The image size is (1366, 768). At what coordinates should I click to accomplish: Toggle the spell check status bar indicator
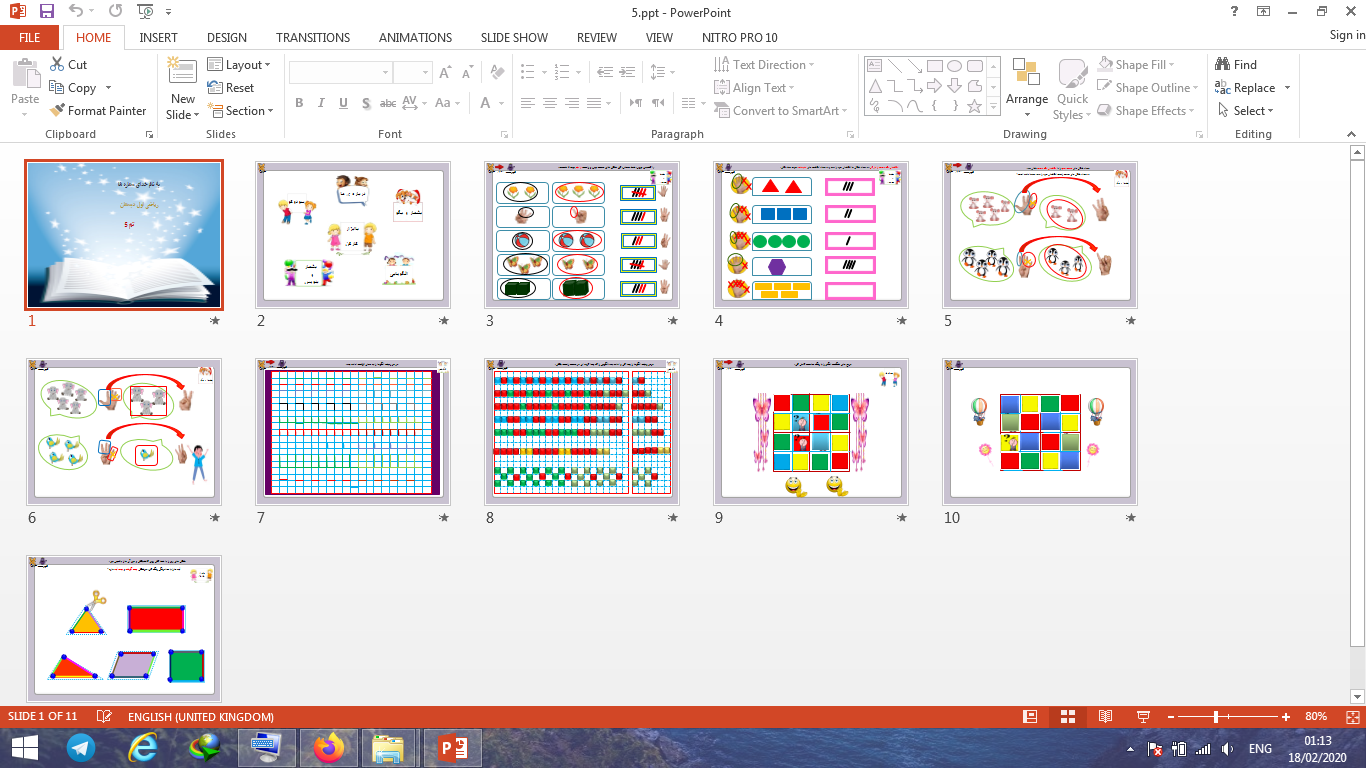[x=104, y=717]
